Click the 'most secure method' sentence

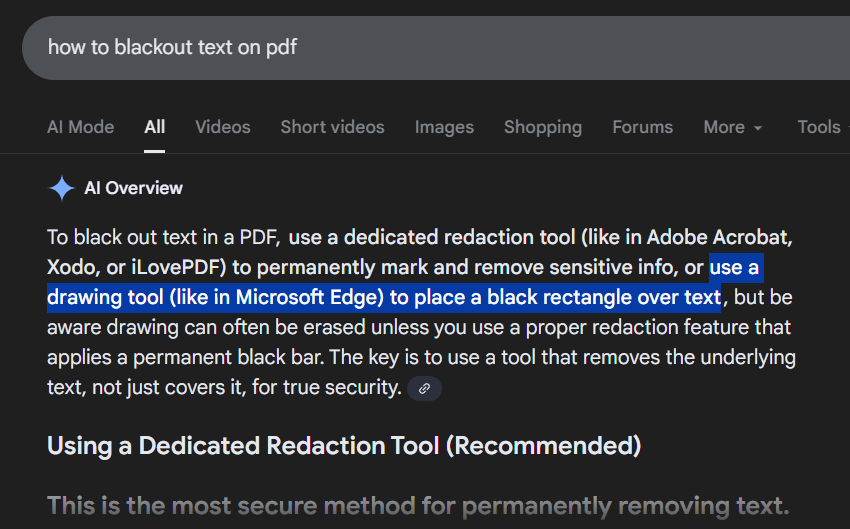[x=418, y=505]
